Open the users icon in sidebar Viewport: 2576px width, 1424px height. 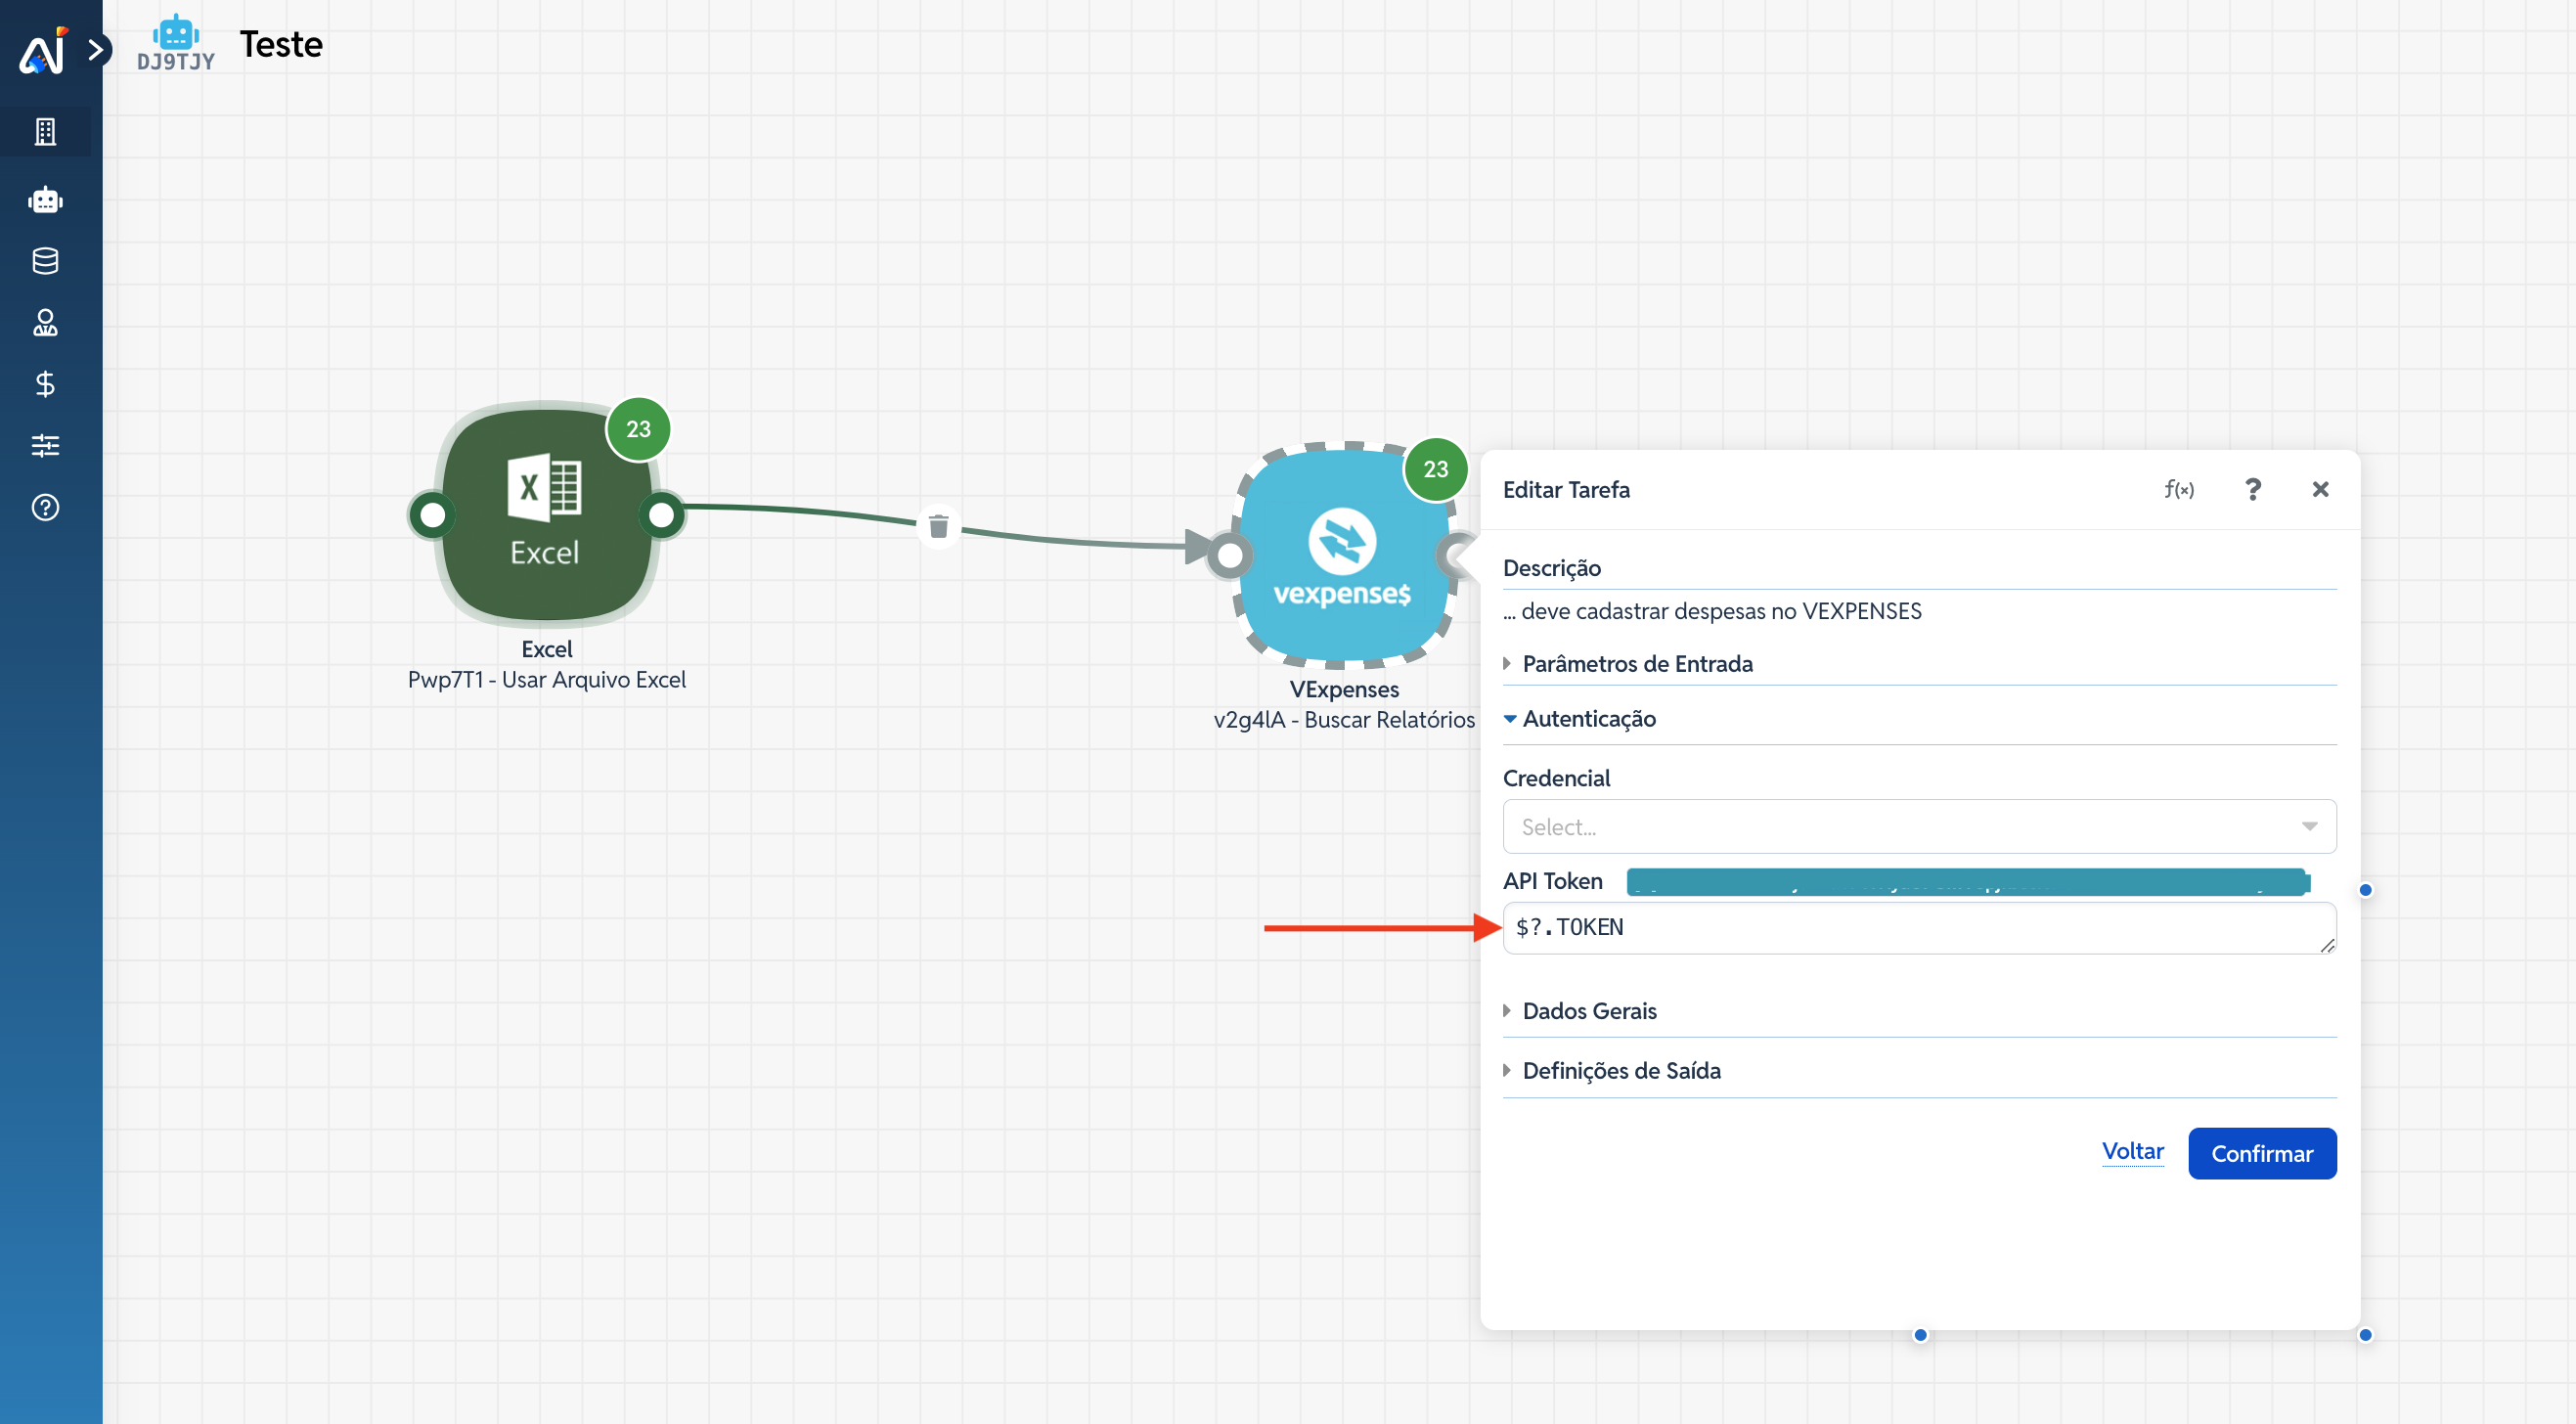(45, 323)
